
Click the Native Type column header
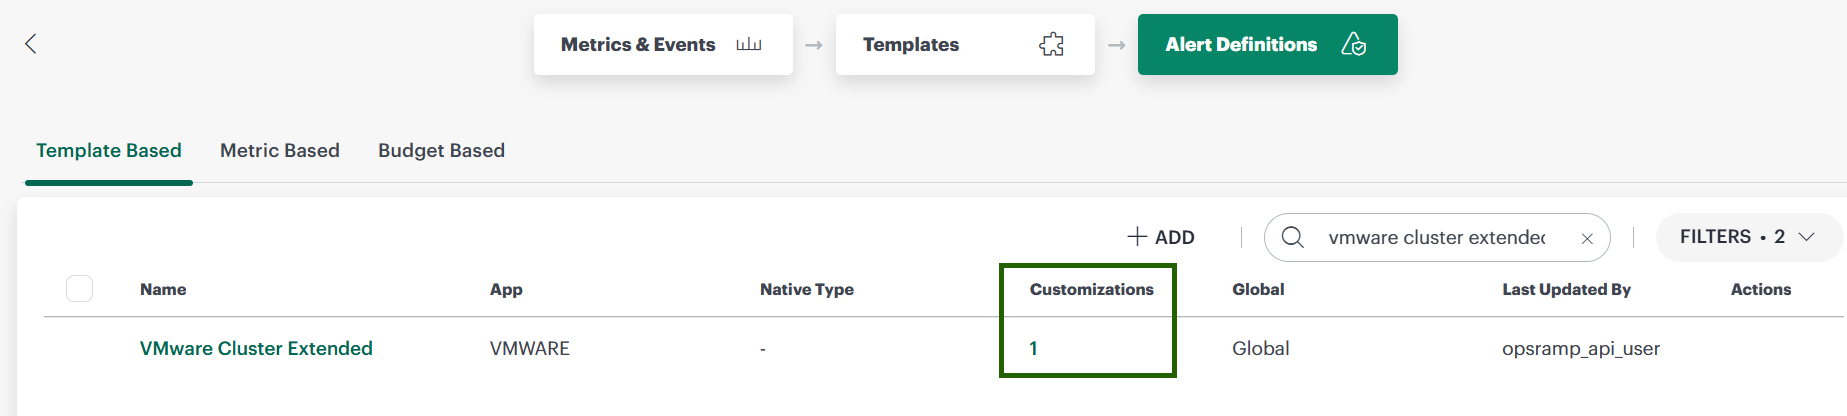[807, 289]
